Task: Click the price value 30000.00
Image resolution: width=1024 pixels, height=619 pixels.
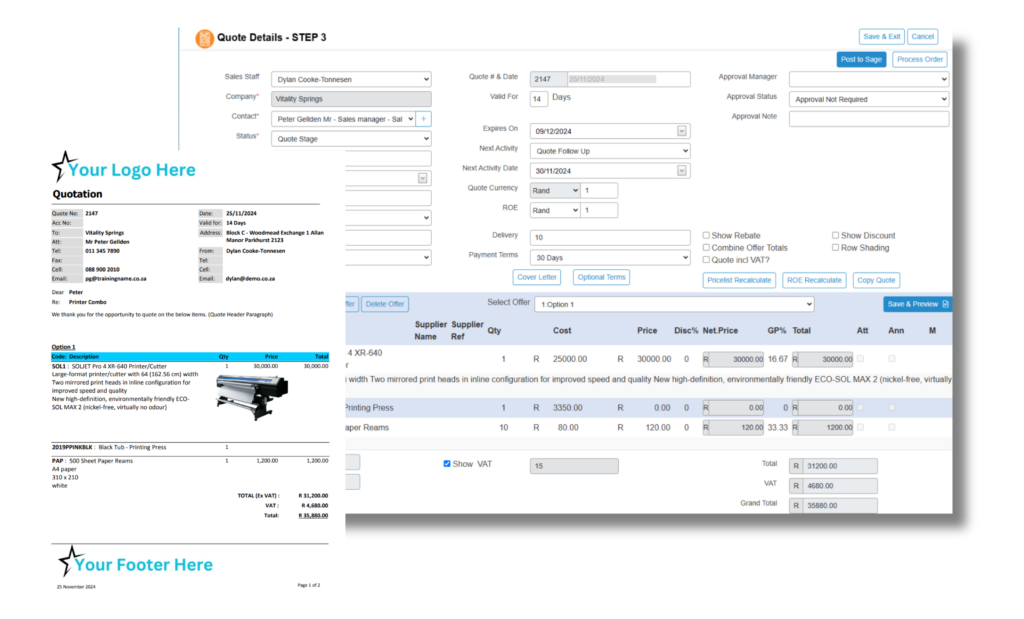Action: click(654, 359)
